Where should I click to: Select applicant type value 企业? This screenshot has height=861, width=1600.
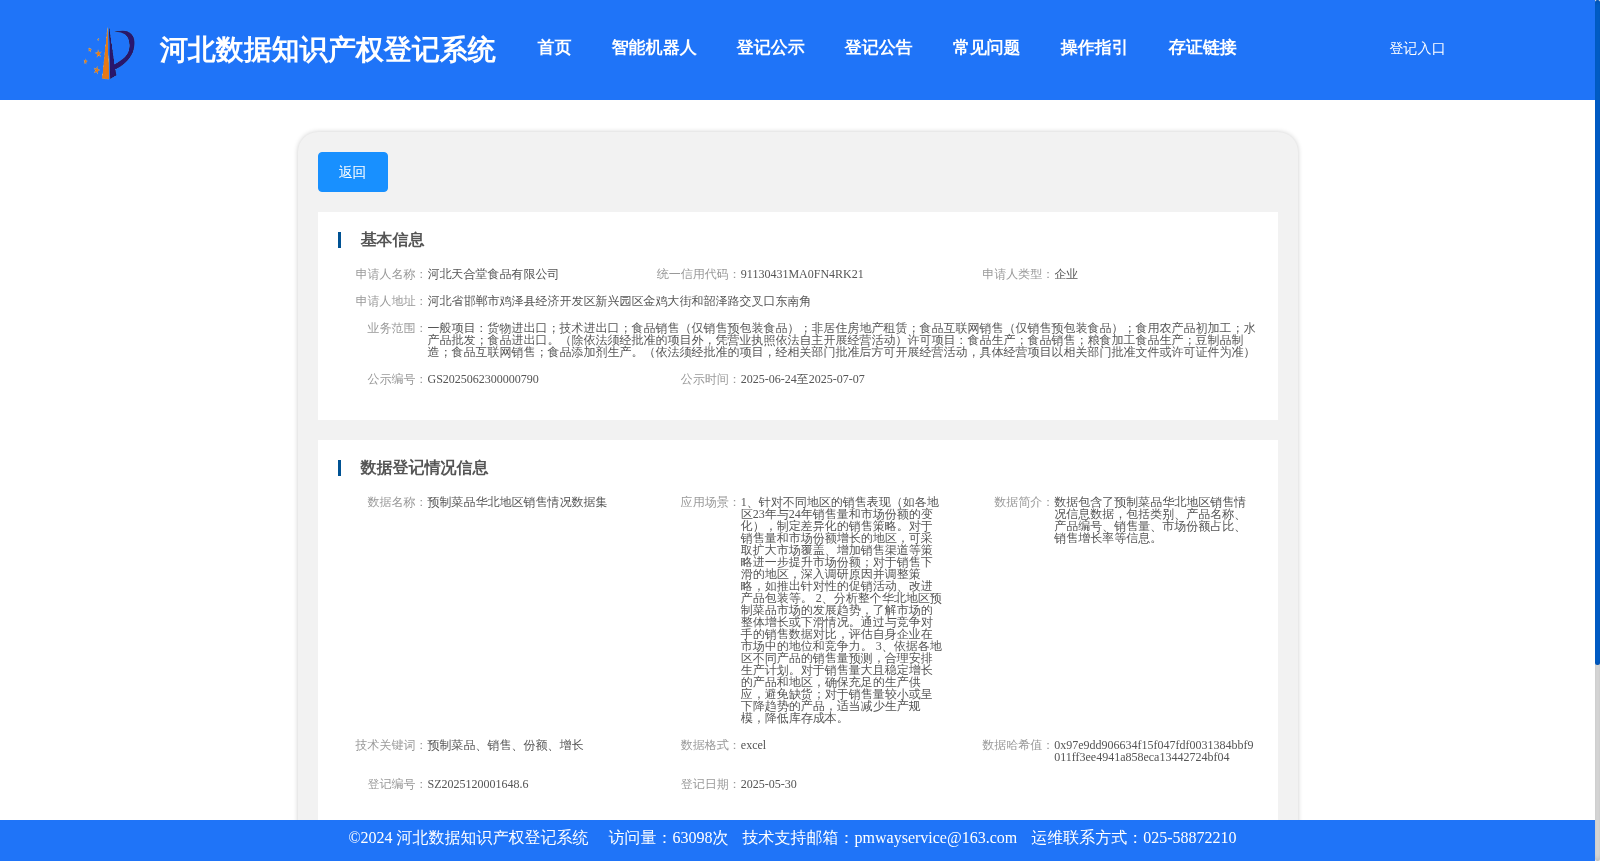coord(1066,274)
